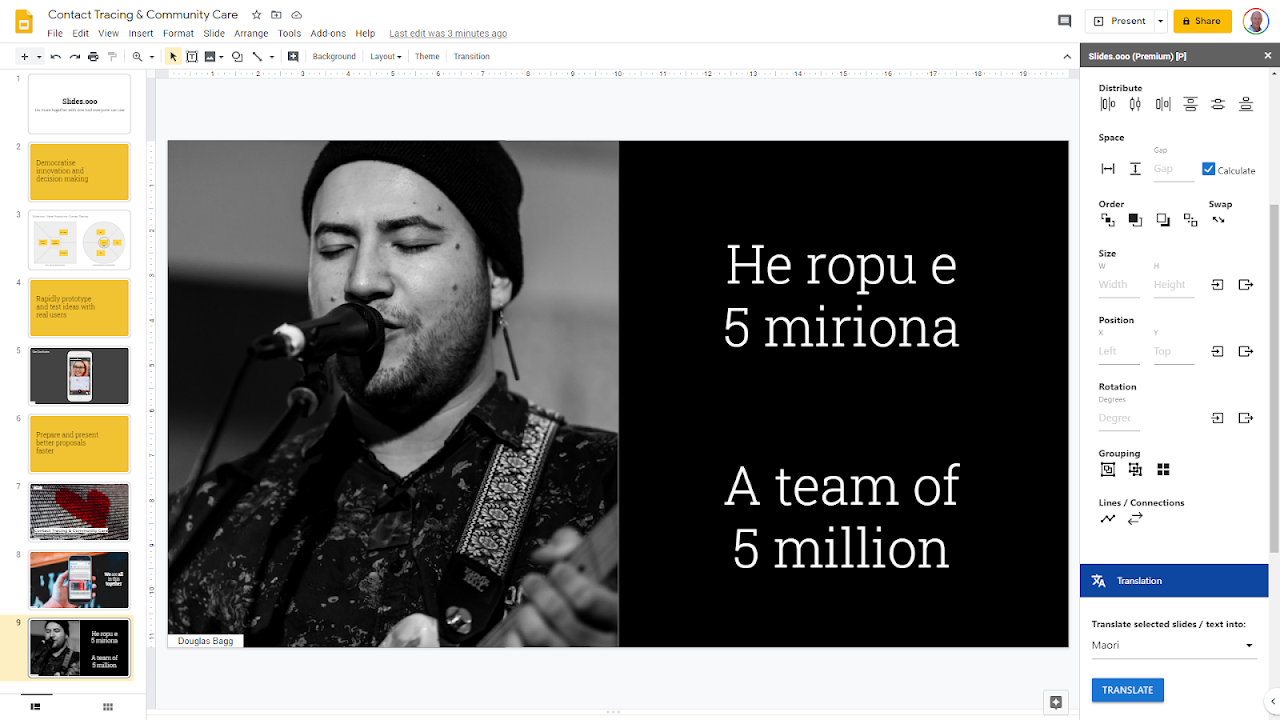Click the vertical space icon under Space
This screenshot has width=1280, height=720.
[x=1135, y=169]
